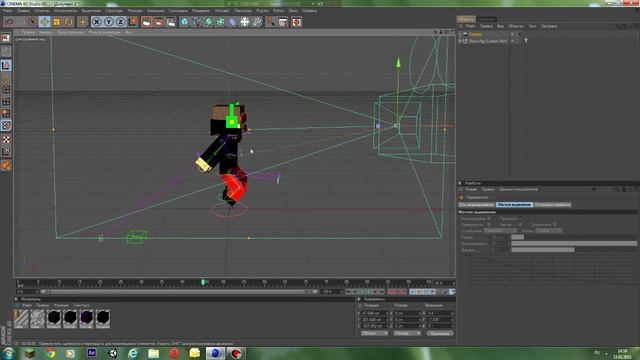Click the Применить button in coordinates
Image resolution: width=640 pixels, height=360 pixels.
tap(440, 333)
